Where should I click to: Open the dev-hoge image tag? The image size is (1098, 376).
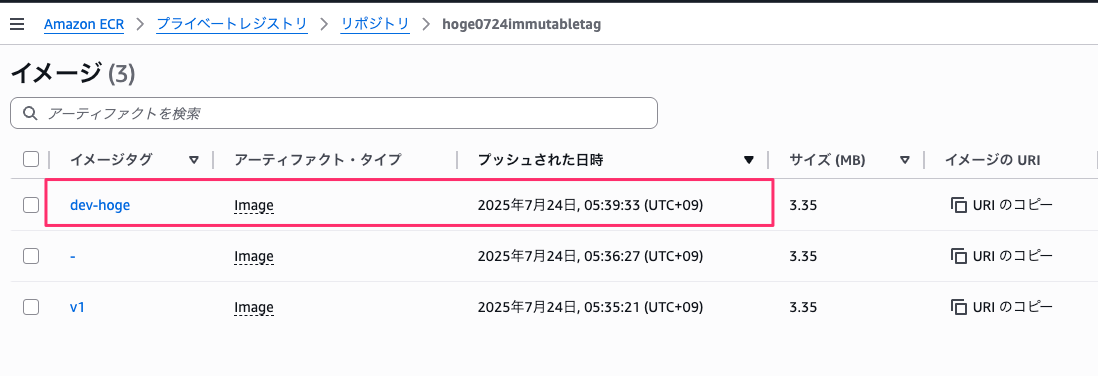pyautogui.click(x=100, y=205)
